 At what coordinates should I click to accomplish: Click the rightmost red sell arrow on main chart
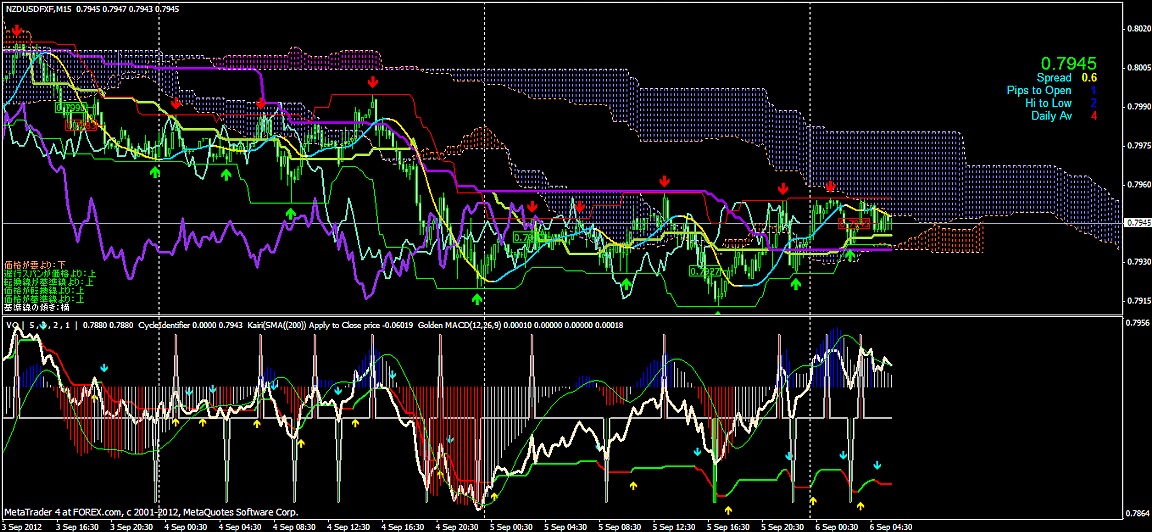point(830,188)
